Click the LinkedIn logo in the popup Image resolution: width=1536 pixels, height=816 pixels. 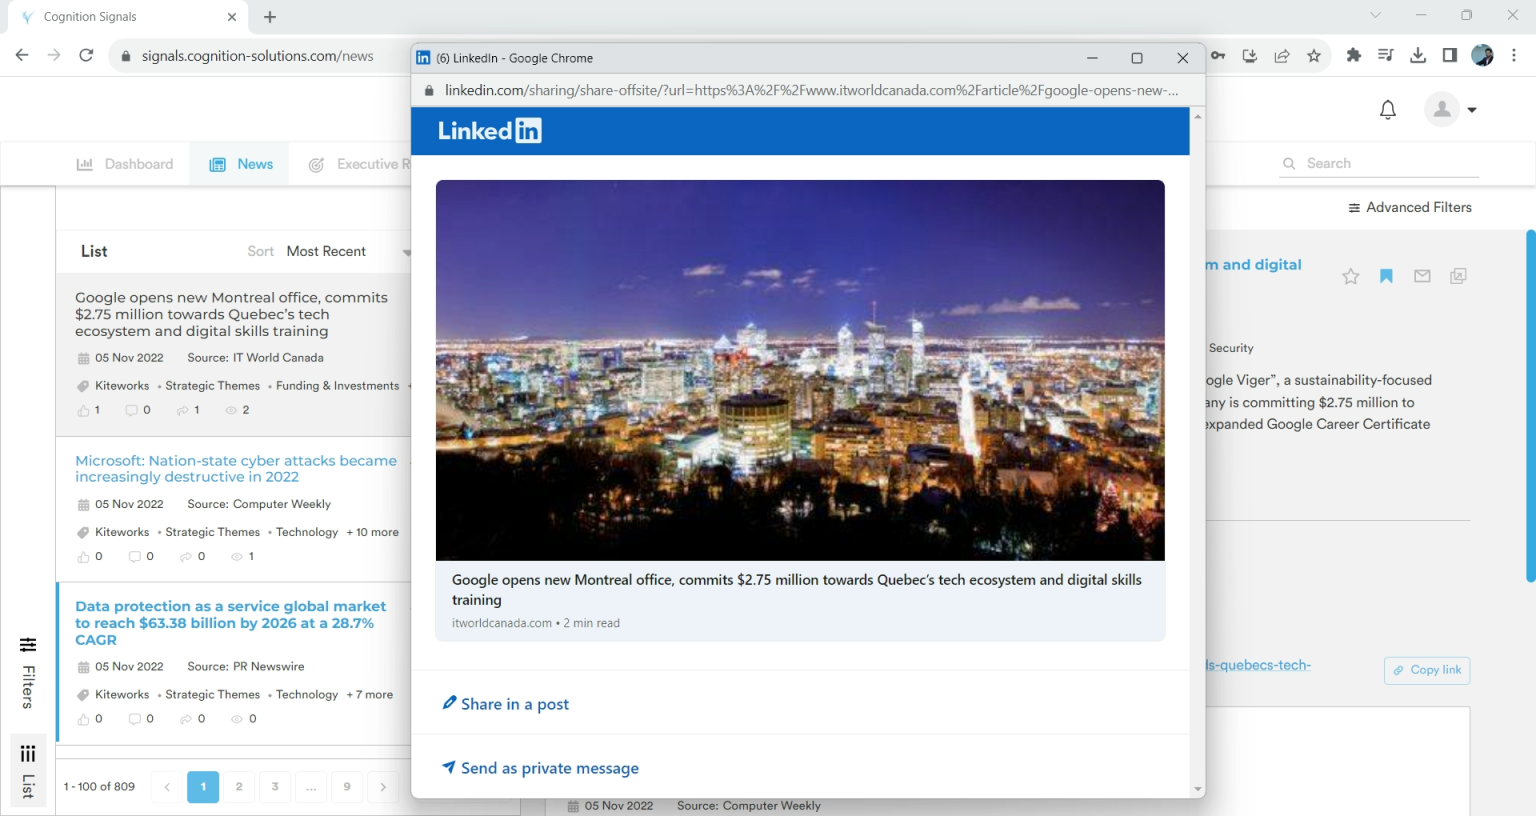(489, 131)
